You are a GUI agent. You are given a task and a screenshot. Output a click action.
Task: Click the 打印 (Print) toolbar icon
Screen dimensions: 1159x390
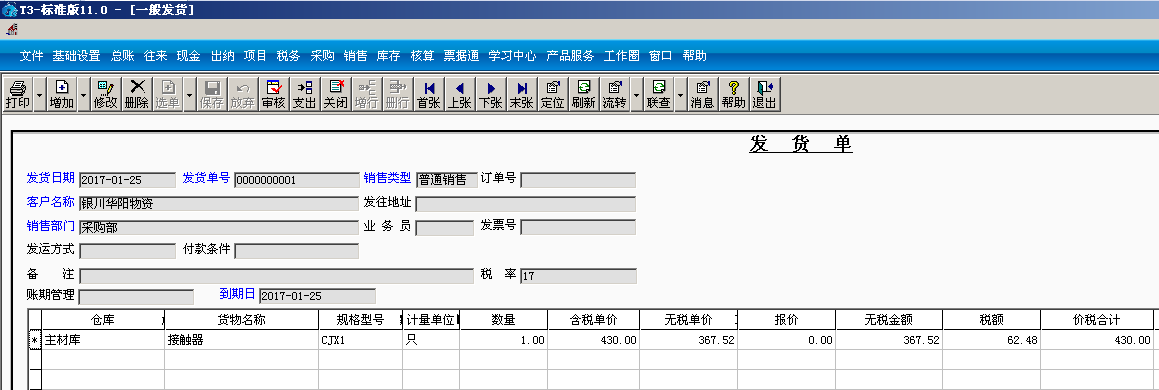[18, 95]
